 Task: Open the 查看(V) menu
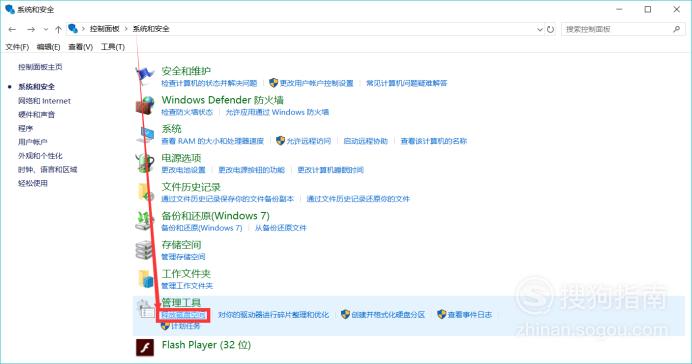[x=81, y=47]
